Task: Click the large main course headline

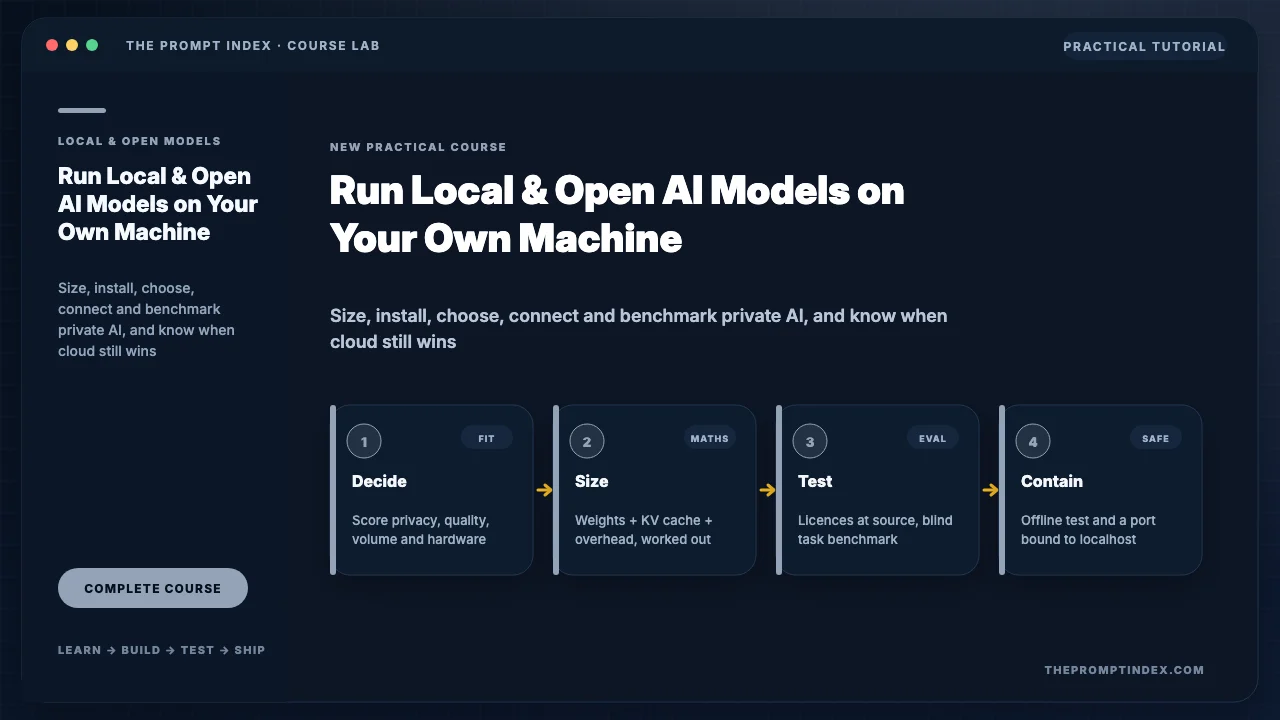Action: (617, 214)
